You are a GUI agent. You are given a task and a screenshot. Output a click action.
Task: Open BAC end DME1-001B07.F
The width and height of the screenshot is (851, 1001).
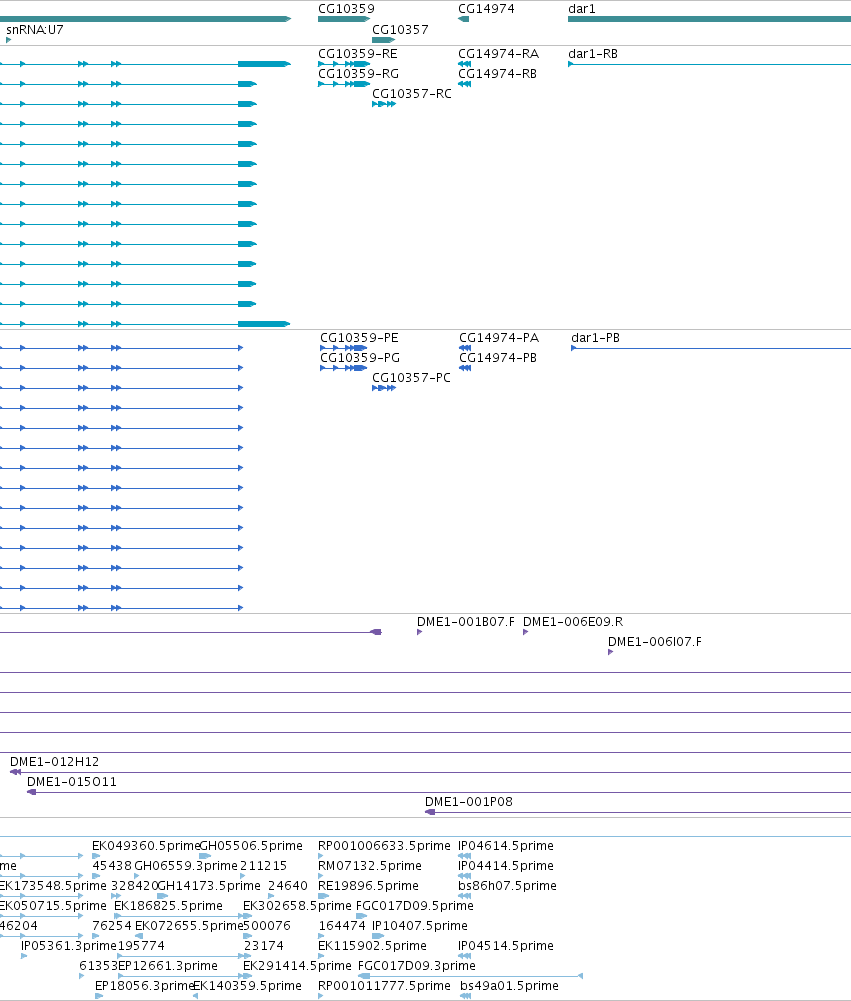[465, 622]
